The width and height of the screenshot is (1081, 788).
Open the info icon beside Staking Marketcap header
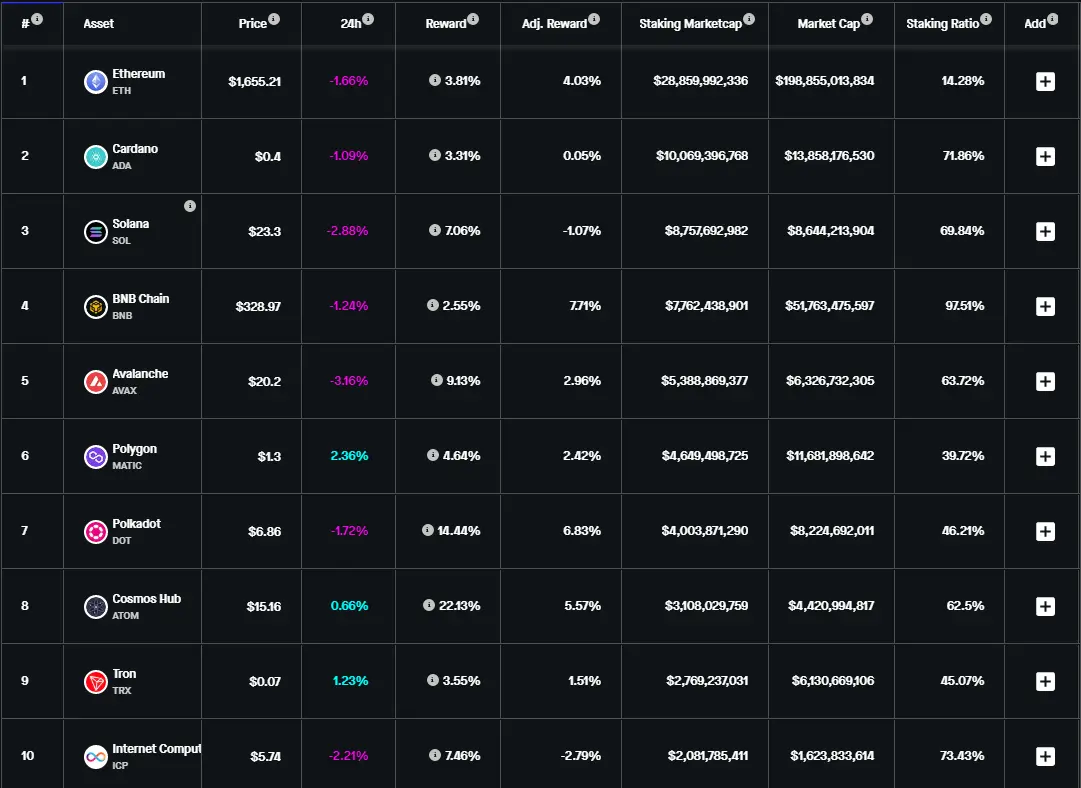(x=749, y=19)
